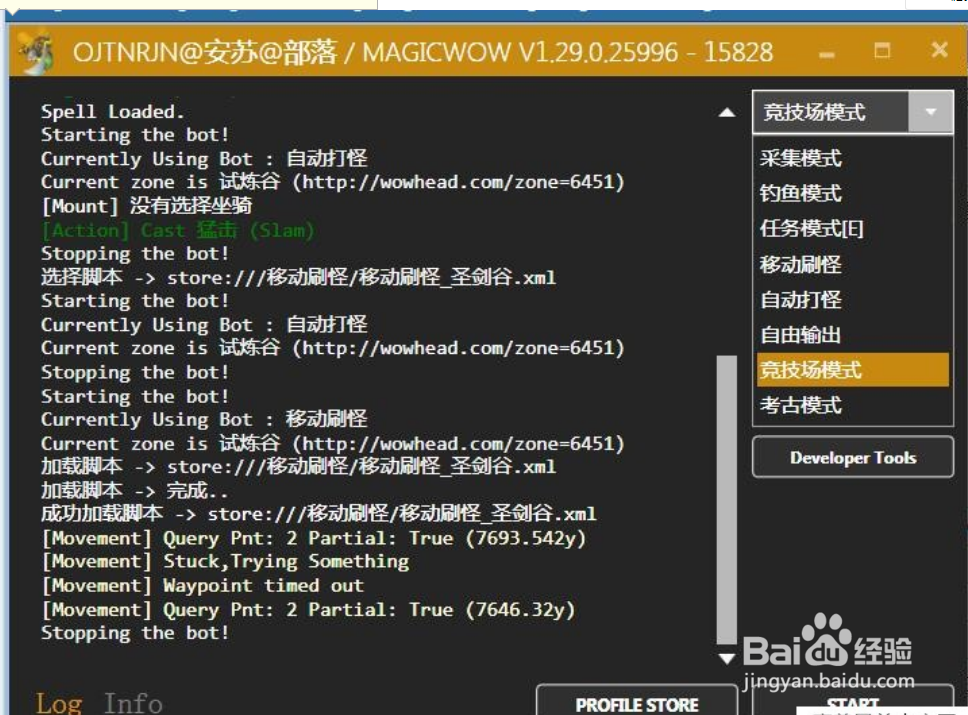Click the log scroll-up arrow
The image size is (968, 715).
(x=727, y=112)
